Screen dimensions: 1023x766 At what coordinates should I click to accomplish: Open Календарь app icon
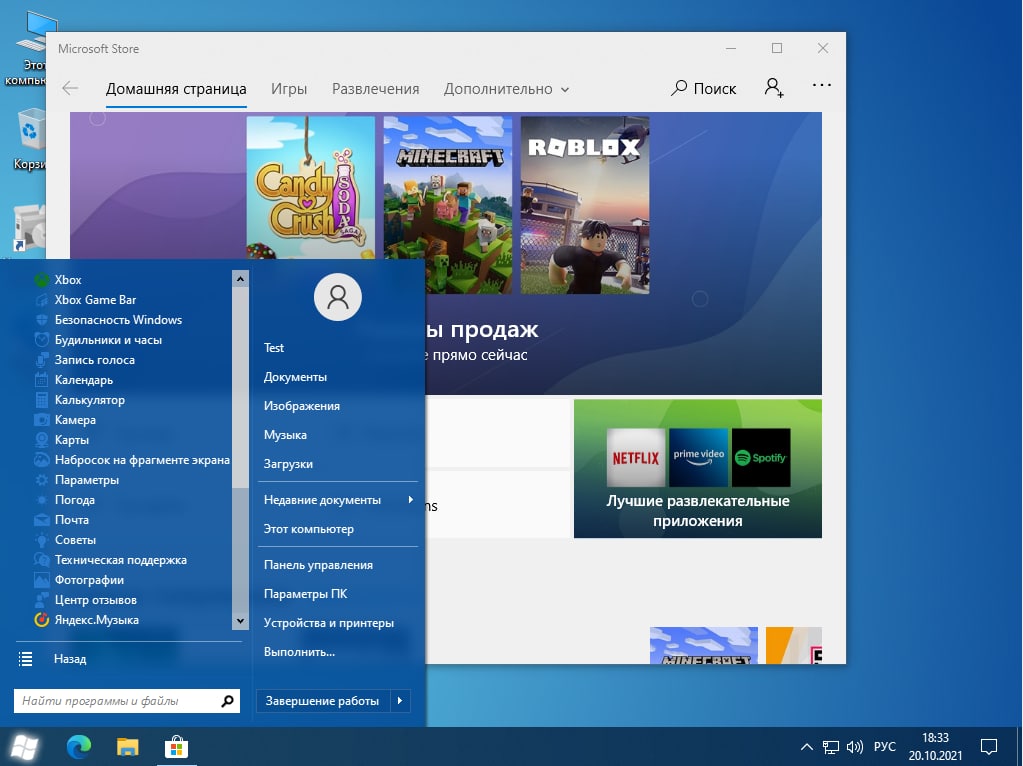pos(42,380)
